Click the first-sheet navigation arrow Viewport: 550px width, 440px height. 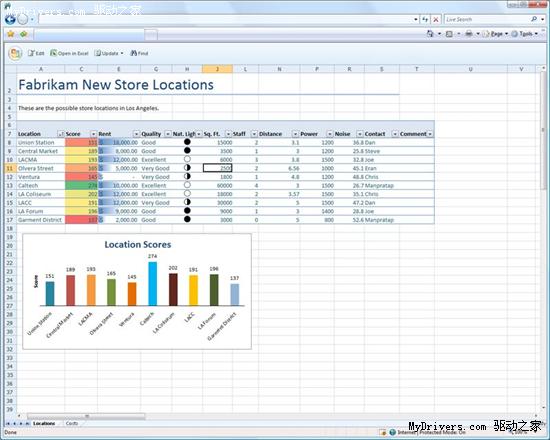[8, 424]
